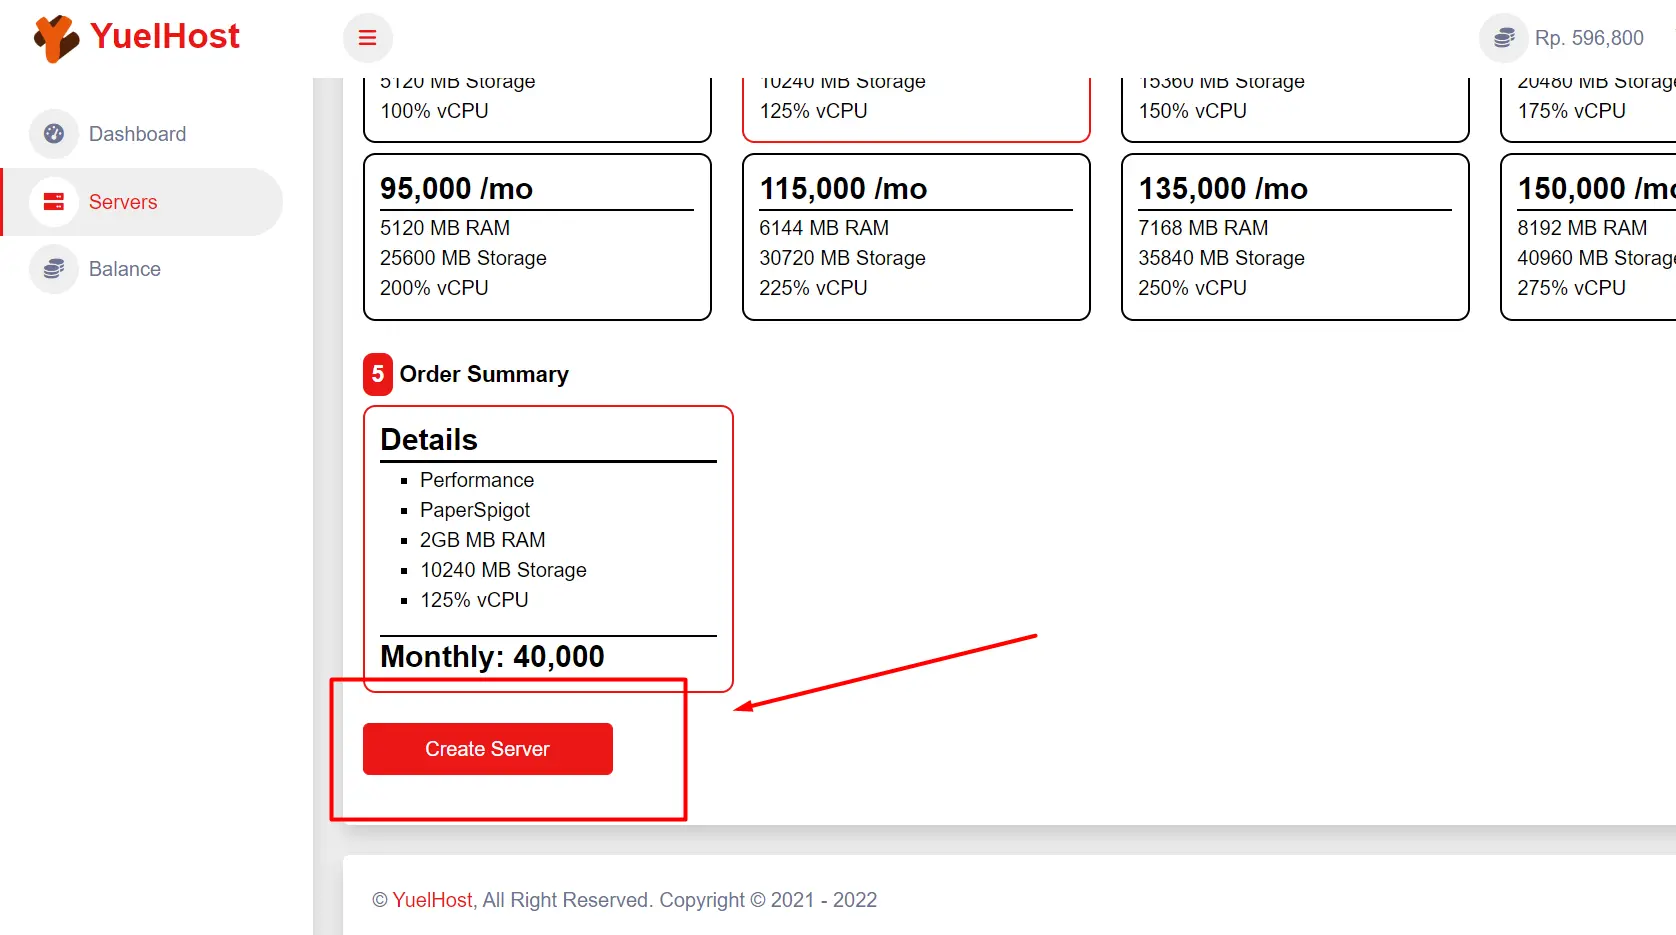Toggle the hamburger sidebar menu button
Image resolution: width=1676 pixels, height=935 pixels.
[x=368, y=38]
